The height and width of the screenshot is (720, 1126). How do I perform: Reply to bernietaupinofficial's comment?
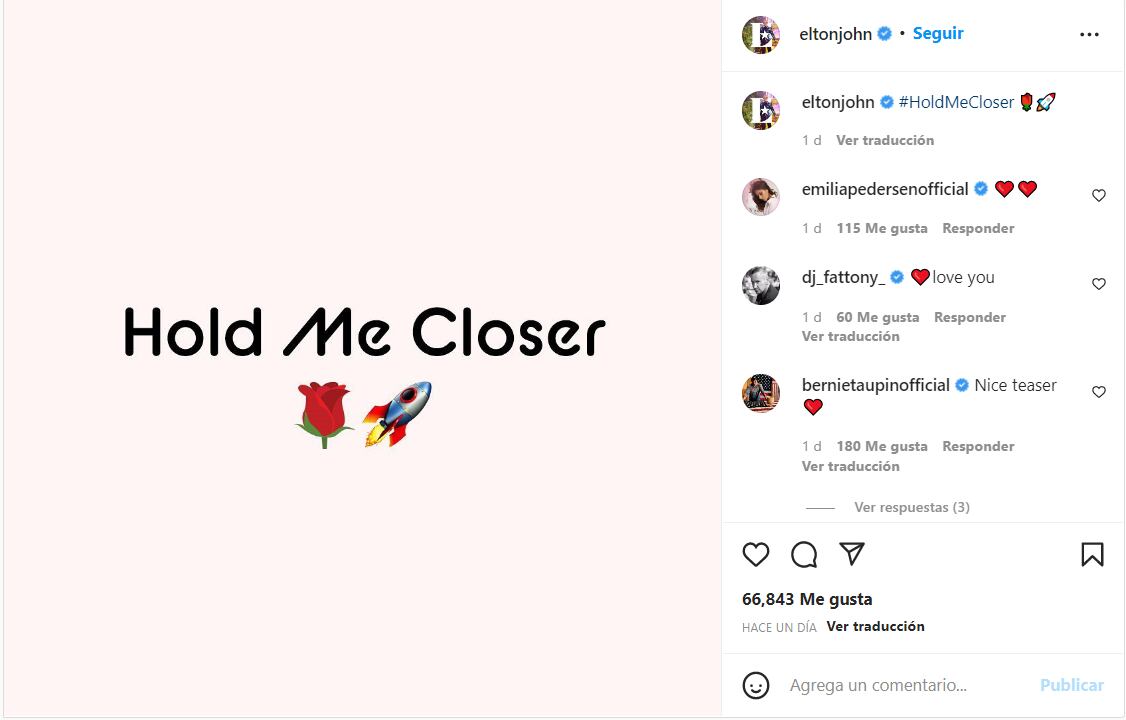[978, 446]
